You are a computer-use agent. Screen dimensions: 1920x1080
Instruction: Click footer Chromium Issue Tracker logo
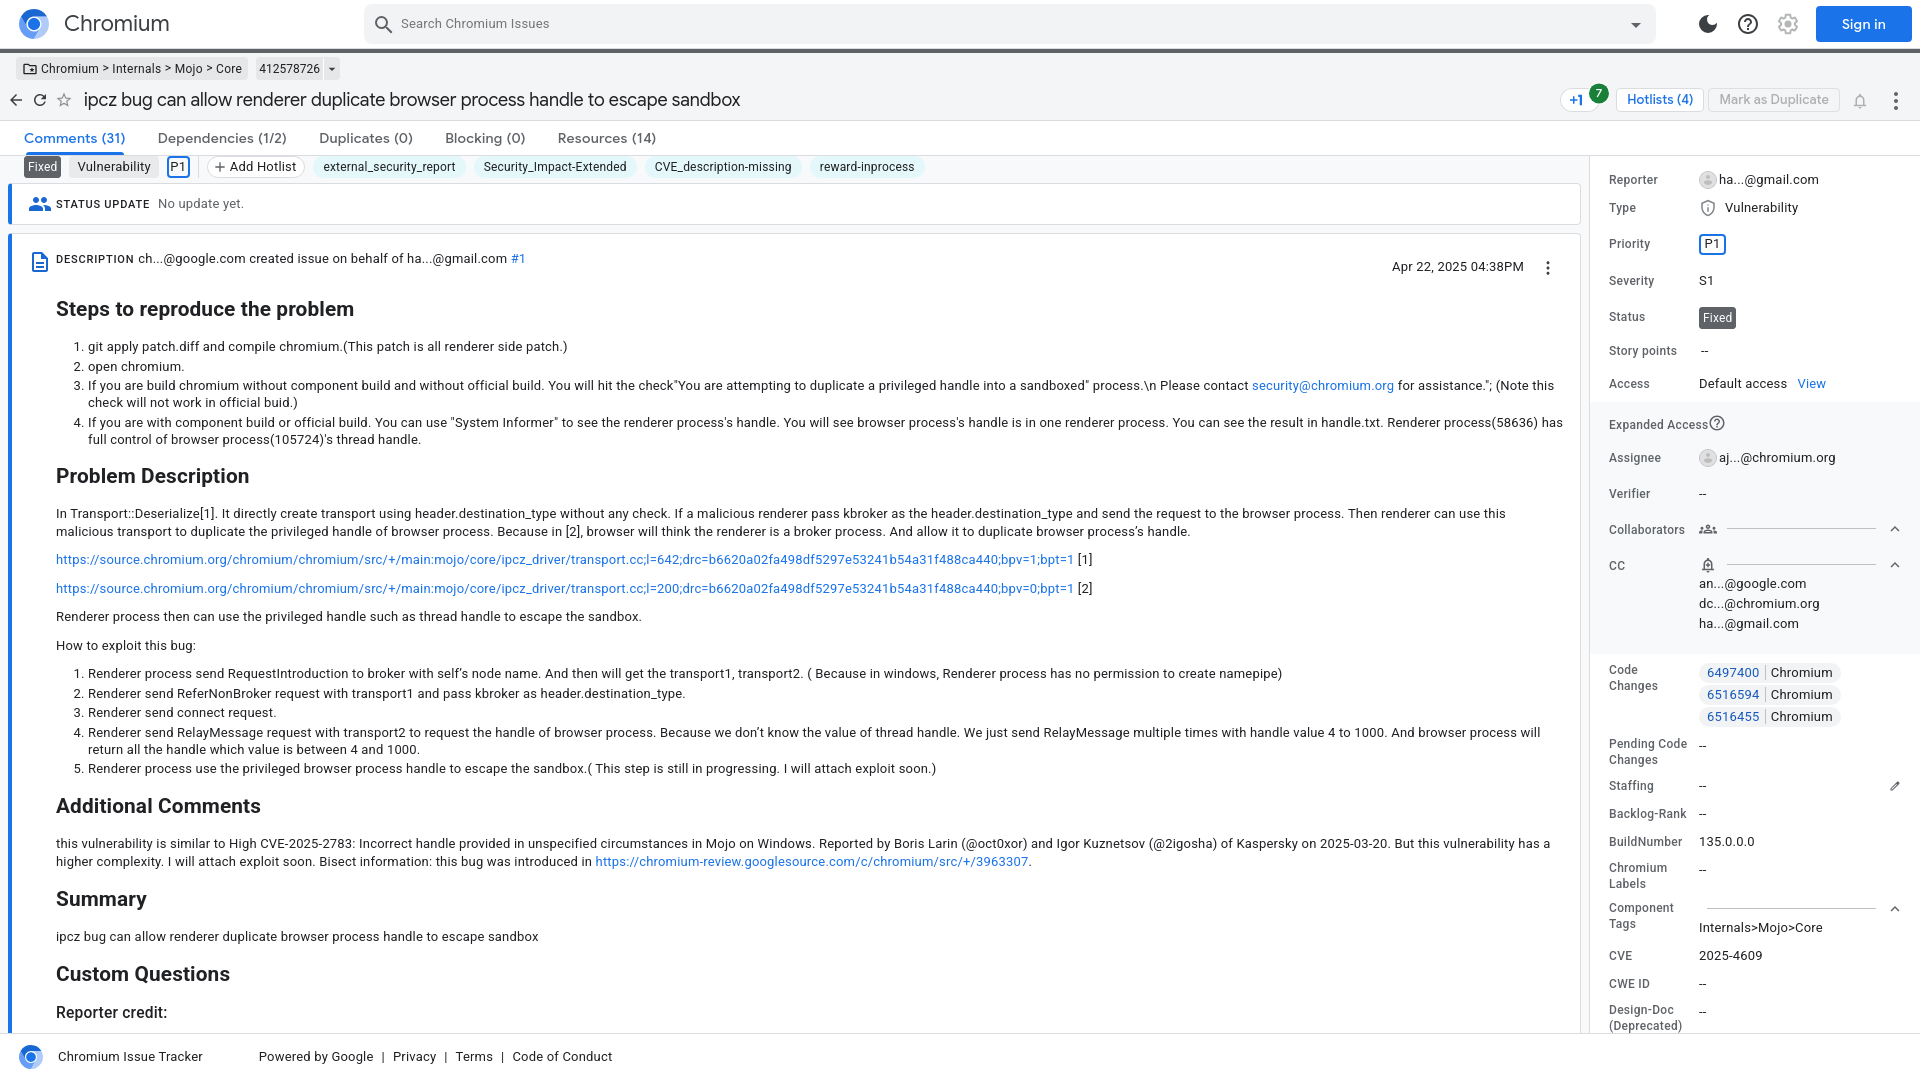click(x=31, y=1057)
